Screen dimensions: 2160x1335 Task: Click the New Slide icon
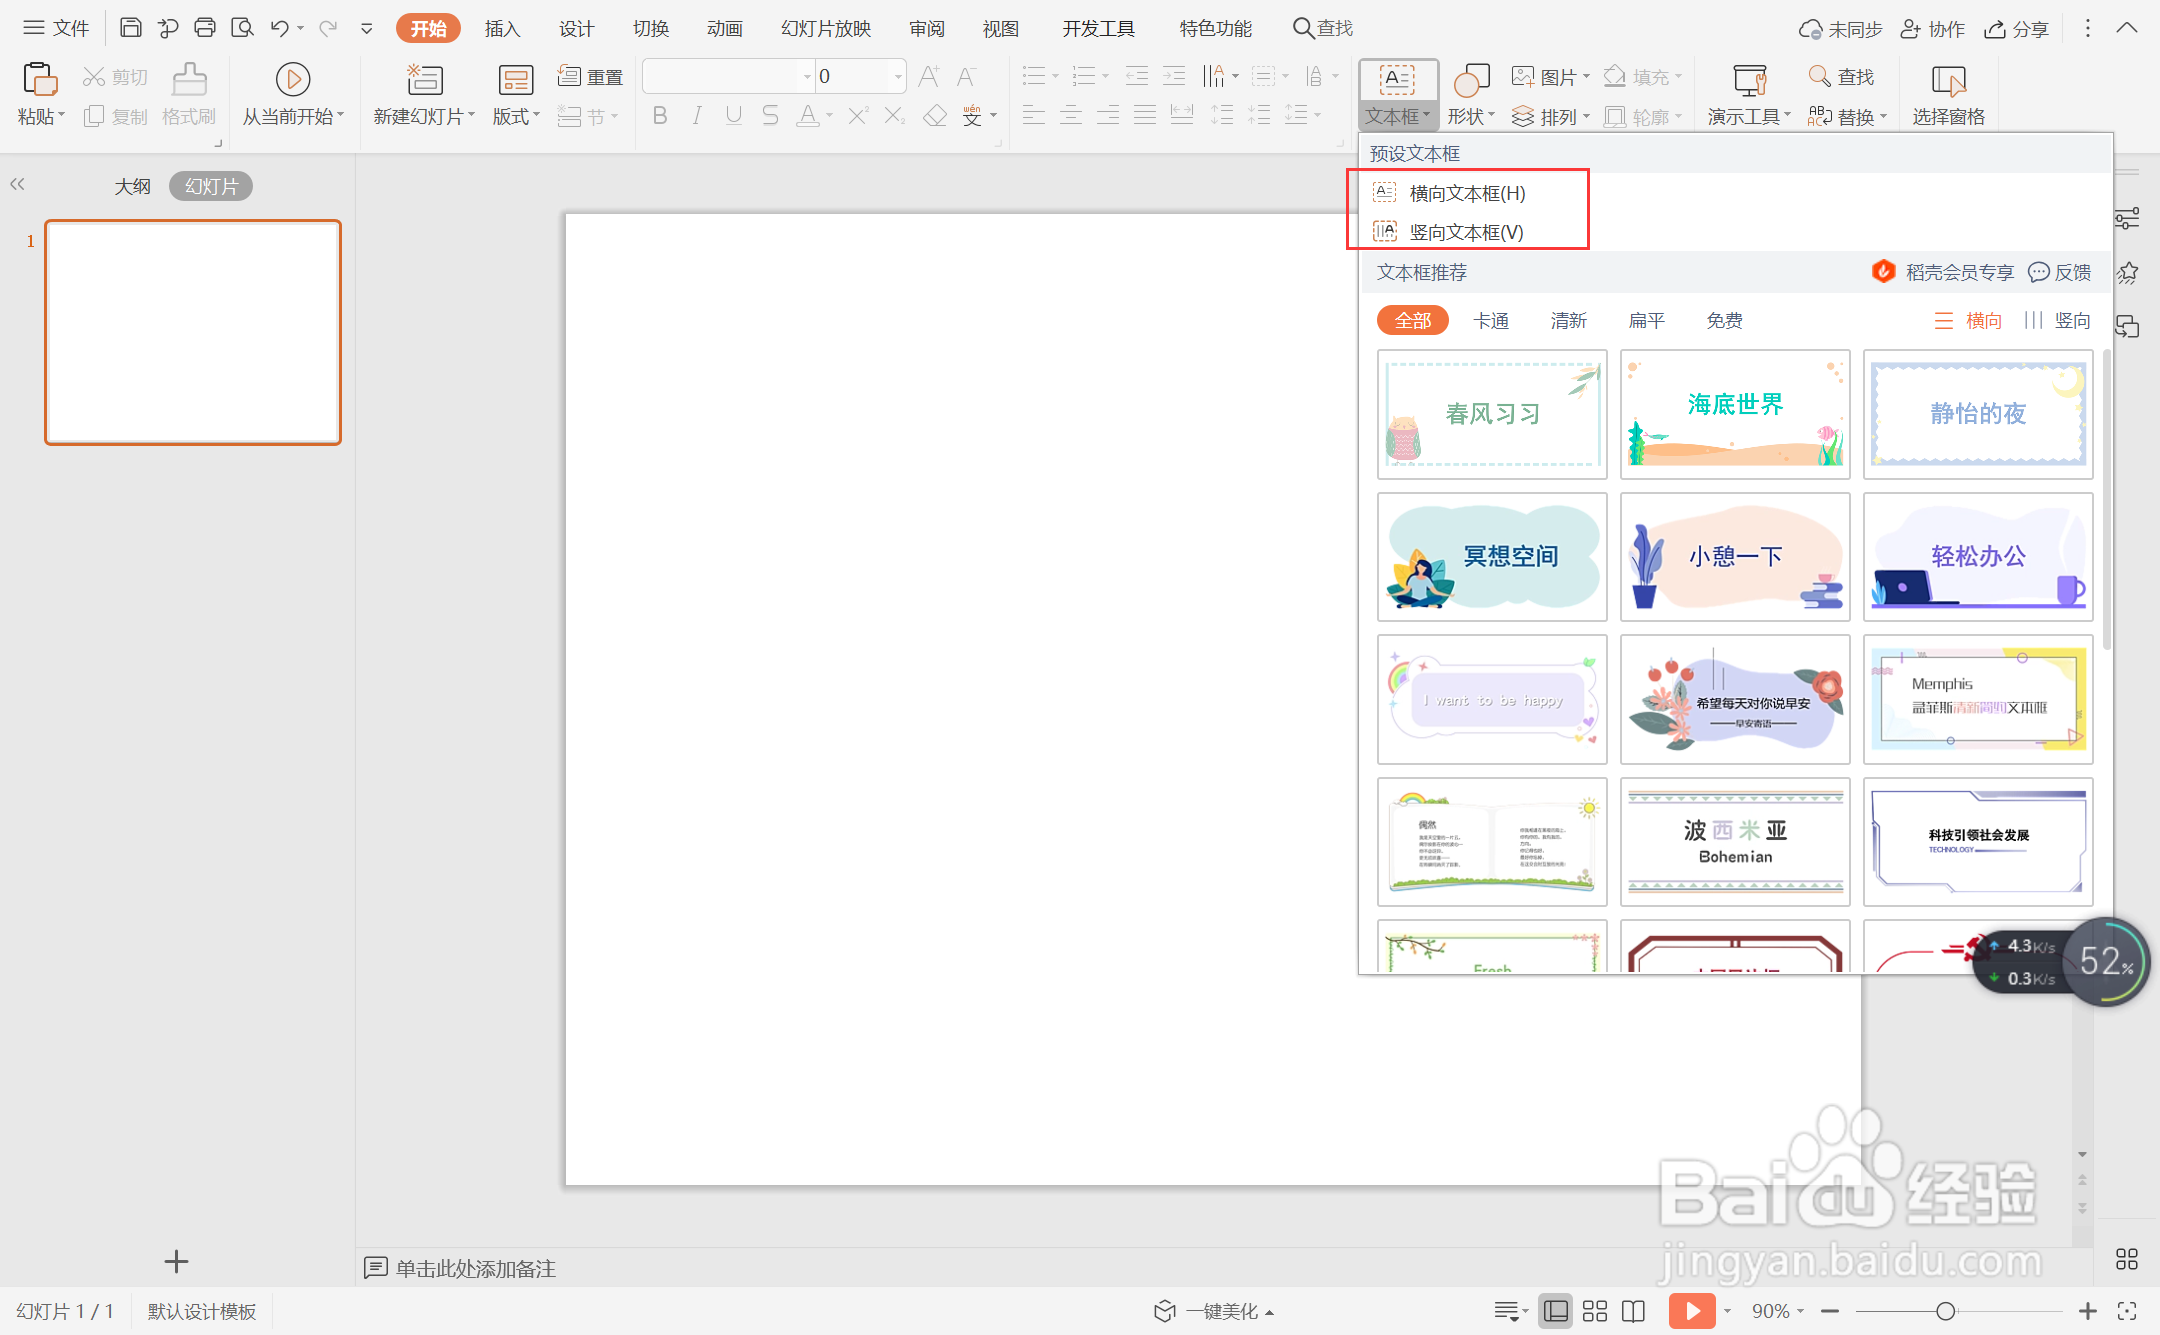424,79
